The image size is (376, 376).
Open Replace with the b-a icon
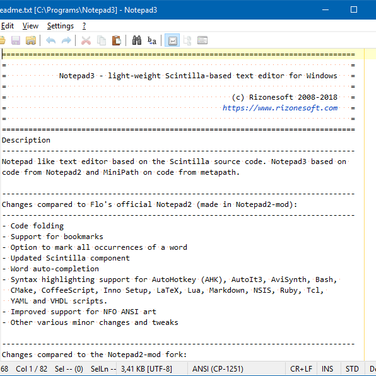pyautogui.click(x=152, y=41)
